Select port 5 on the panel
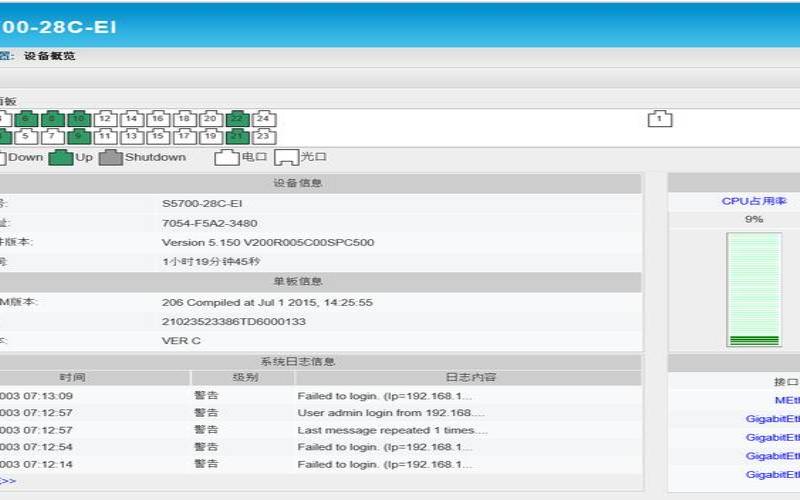 [27, 136]
